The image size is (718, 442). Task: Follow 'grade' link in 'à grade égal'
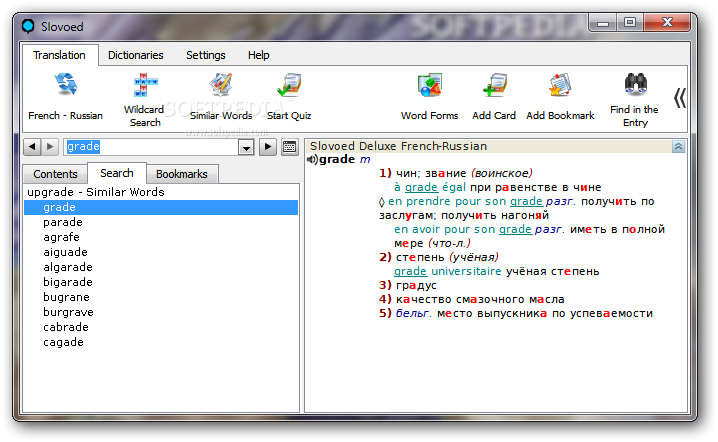(x=421, y=187)
